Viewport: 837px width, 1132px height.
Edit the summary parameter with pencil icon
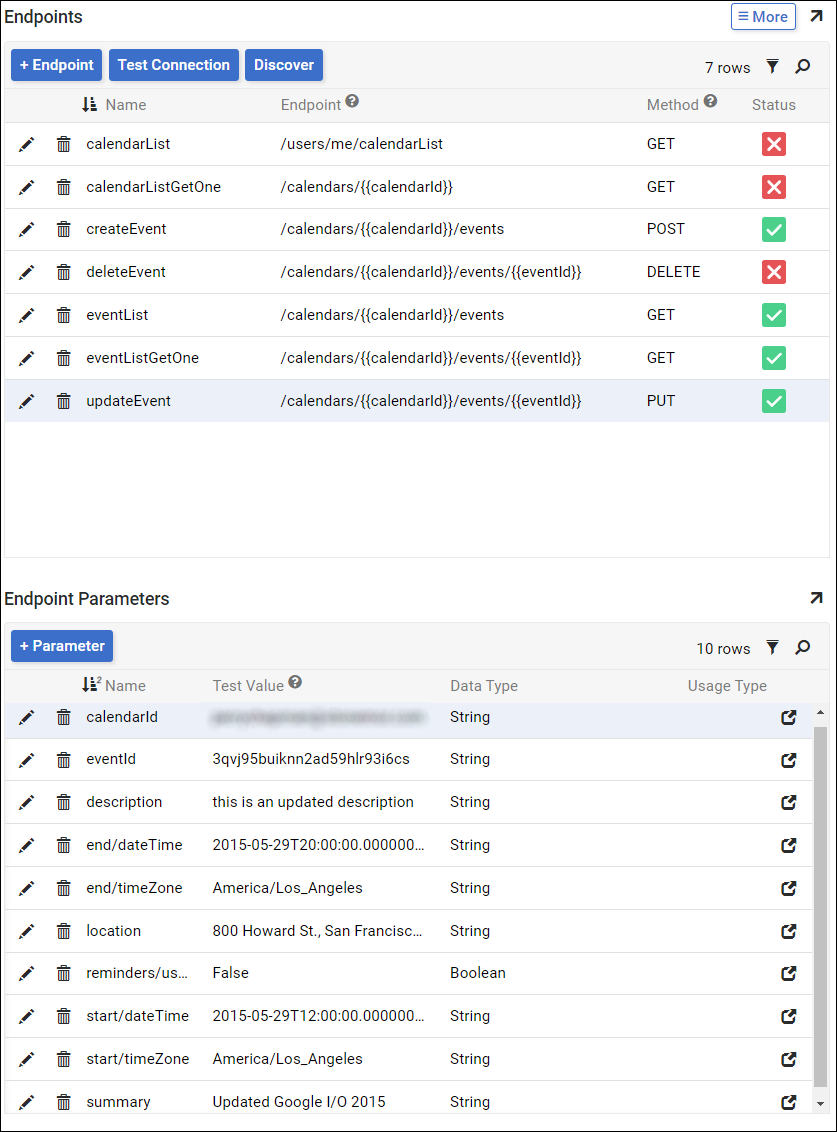[x=27, y=1102]
